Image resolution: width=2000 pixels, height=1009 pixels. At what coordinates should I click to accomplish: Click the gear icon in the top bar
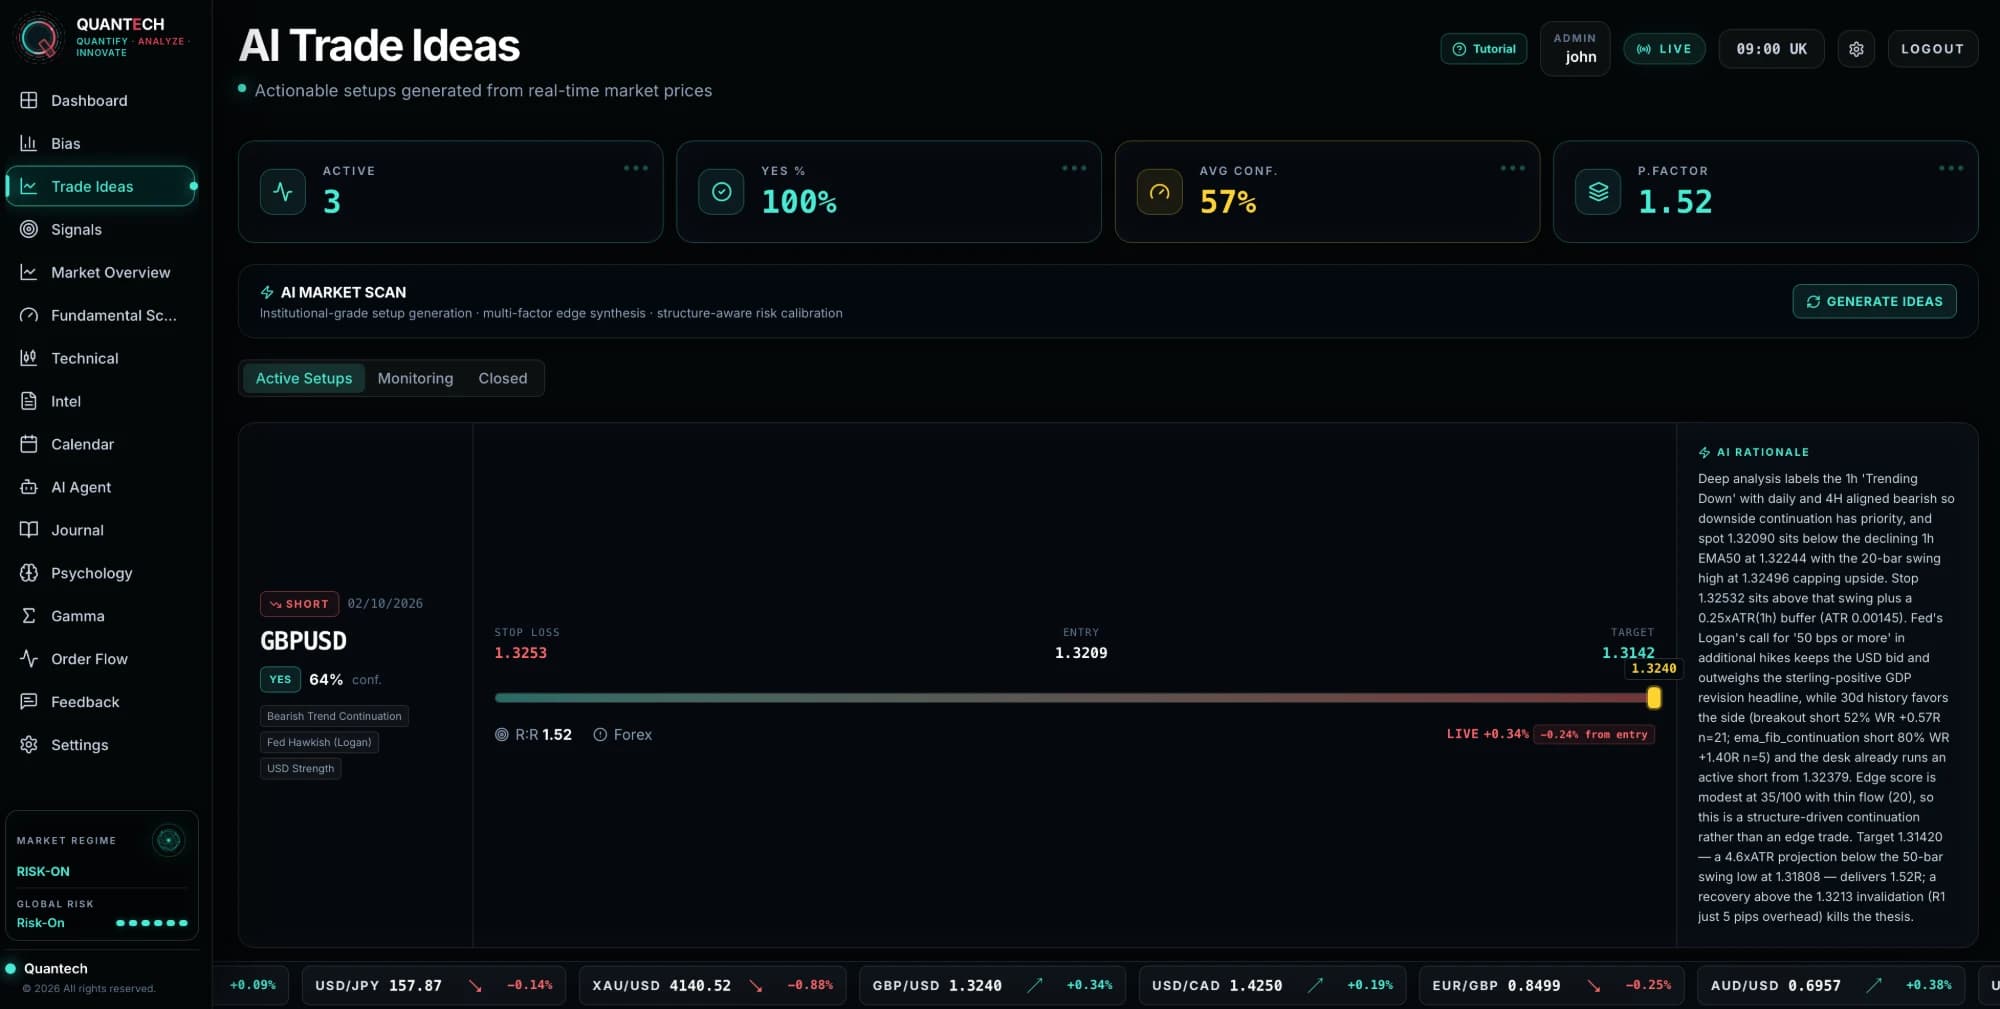[x=1856, y=48]
